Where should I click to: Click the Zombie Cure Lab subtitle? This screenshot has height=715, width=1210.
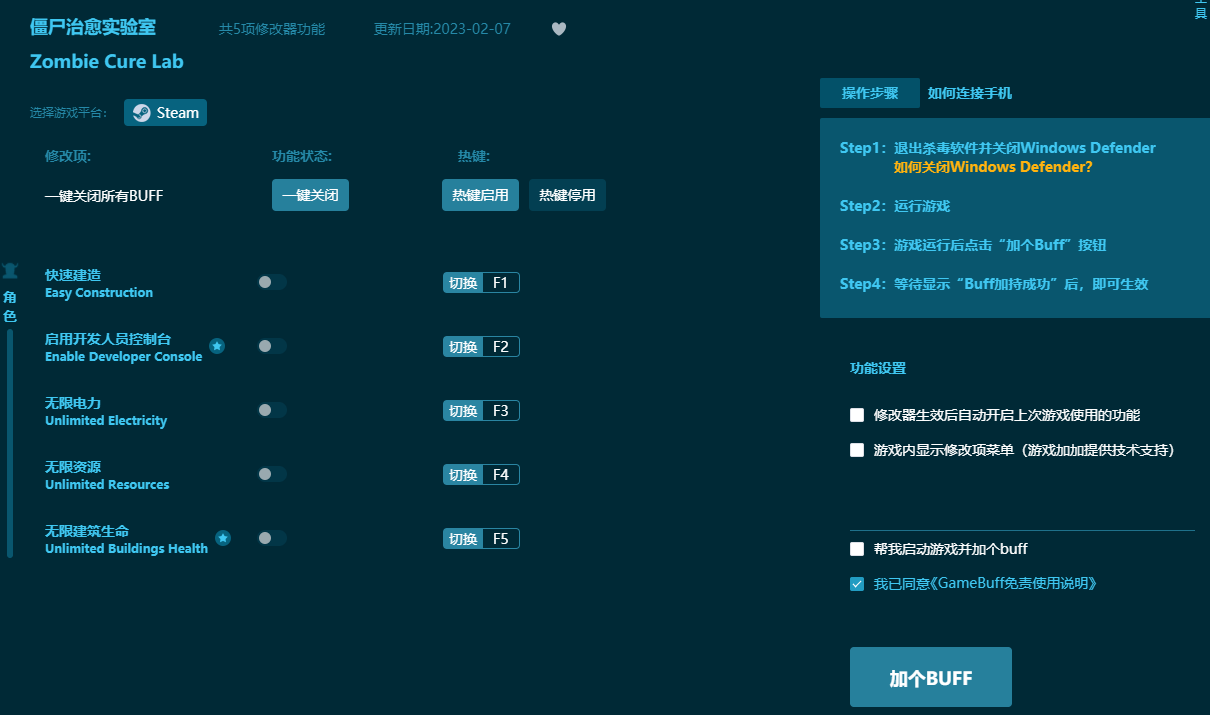[107, 61]
